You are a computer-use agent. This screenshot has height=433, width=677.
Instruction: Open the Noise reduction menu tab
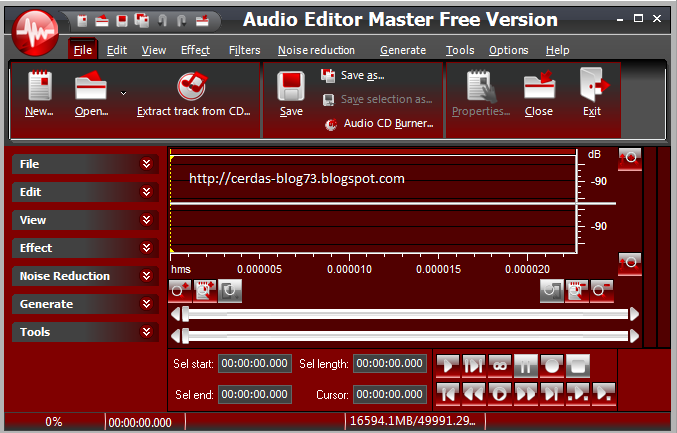[316, 50]
